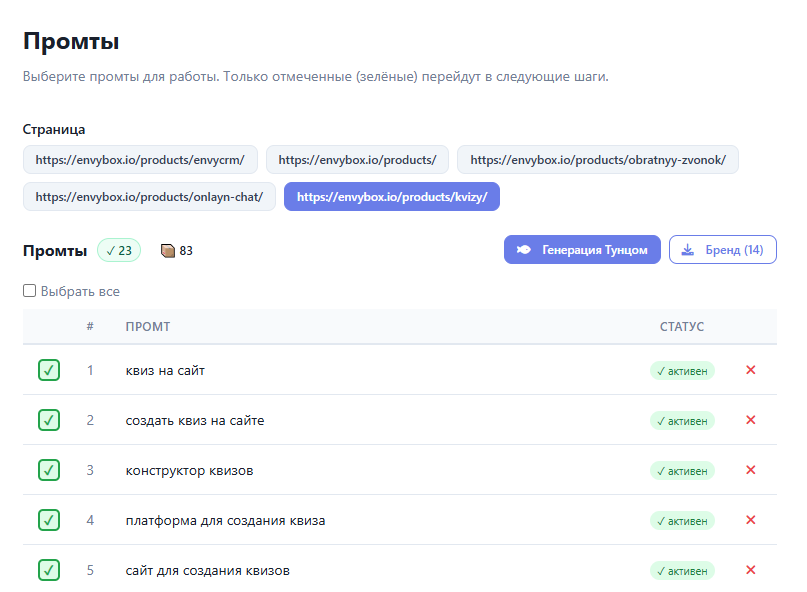Click the brown box icon next to 83
807x592 pixels.
coord(168,250)
